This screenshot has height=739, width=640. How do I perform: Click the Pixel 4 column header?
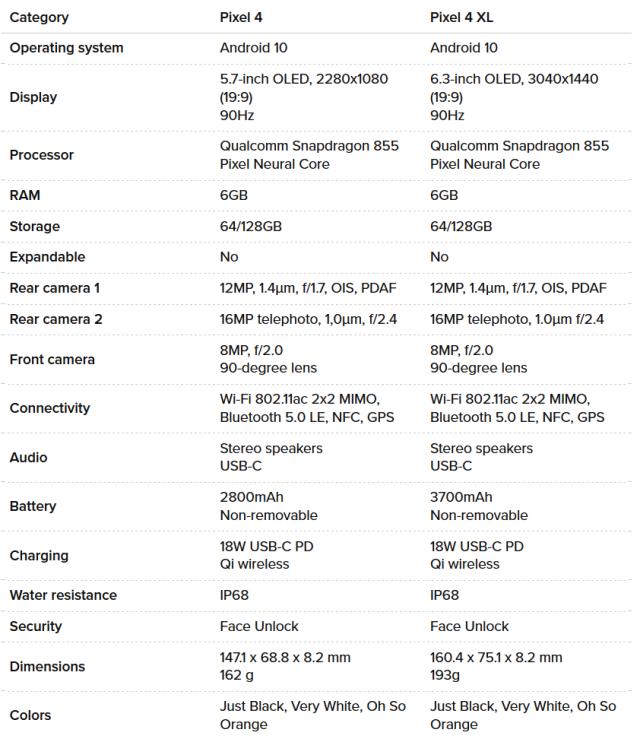pos(248,17)
